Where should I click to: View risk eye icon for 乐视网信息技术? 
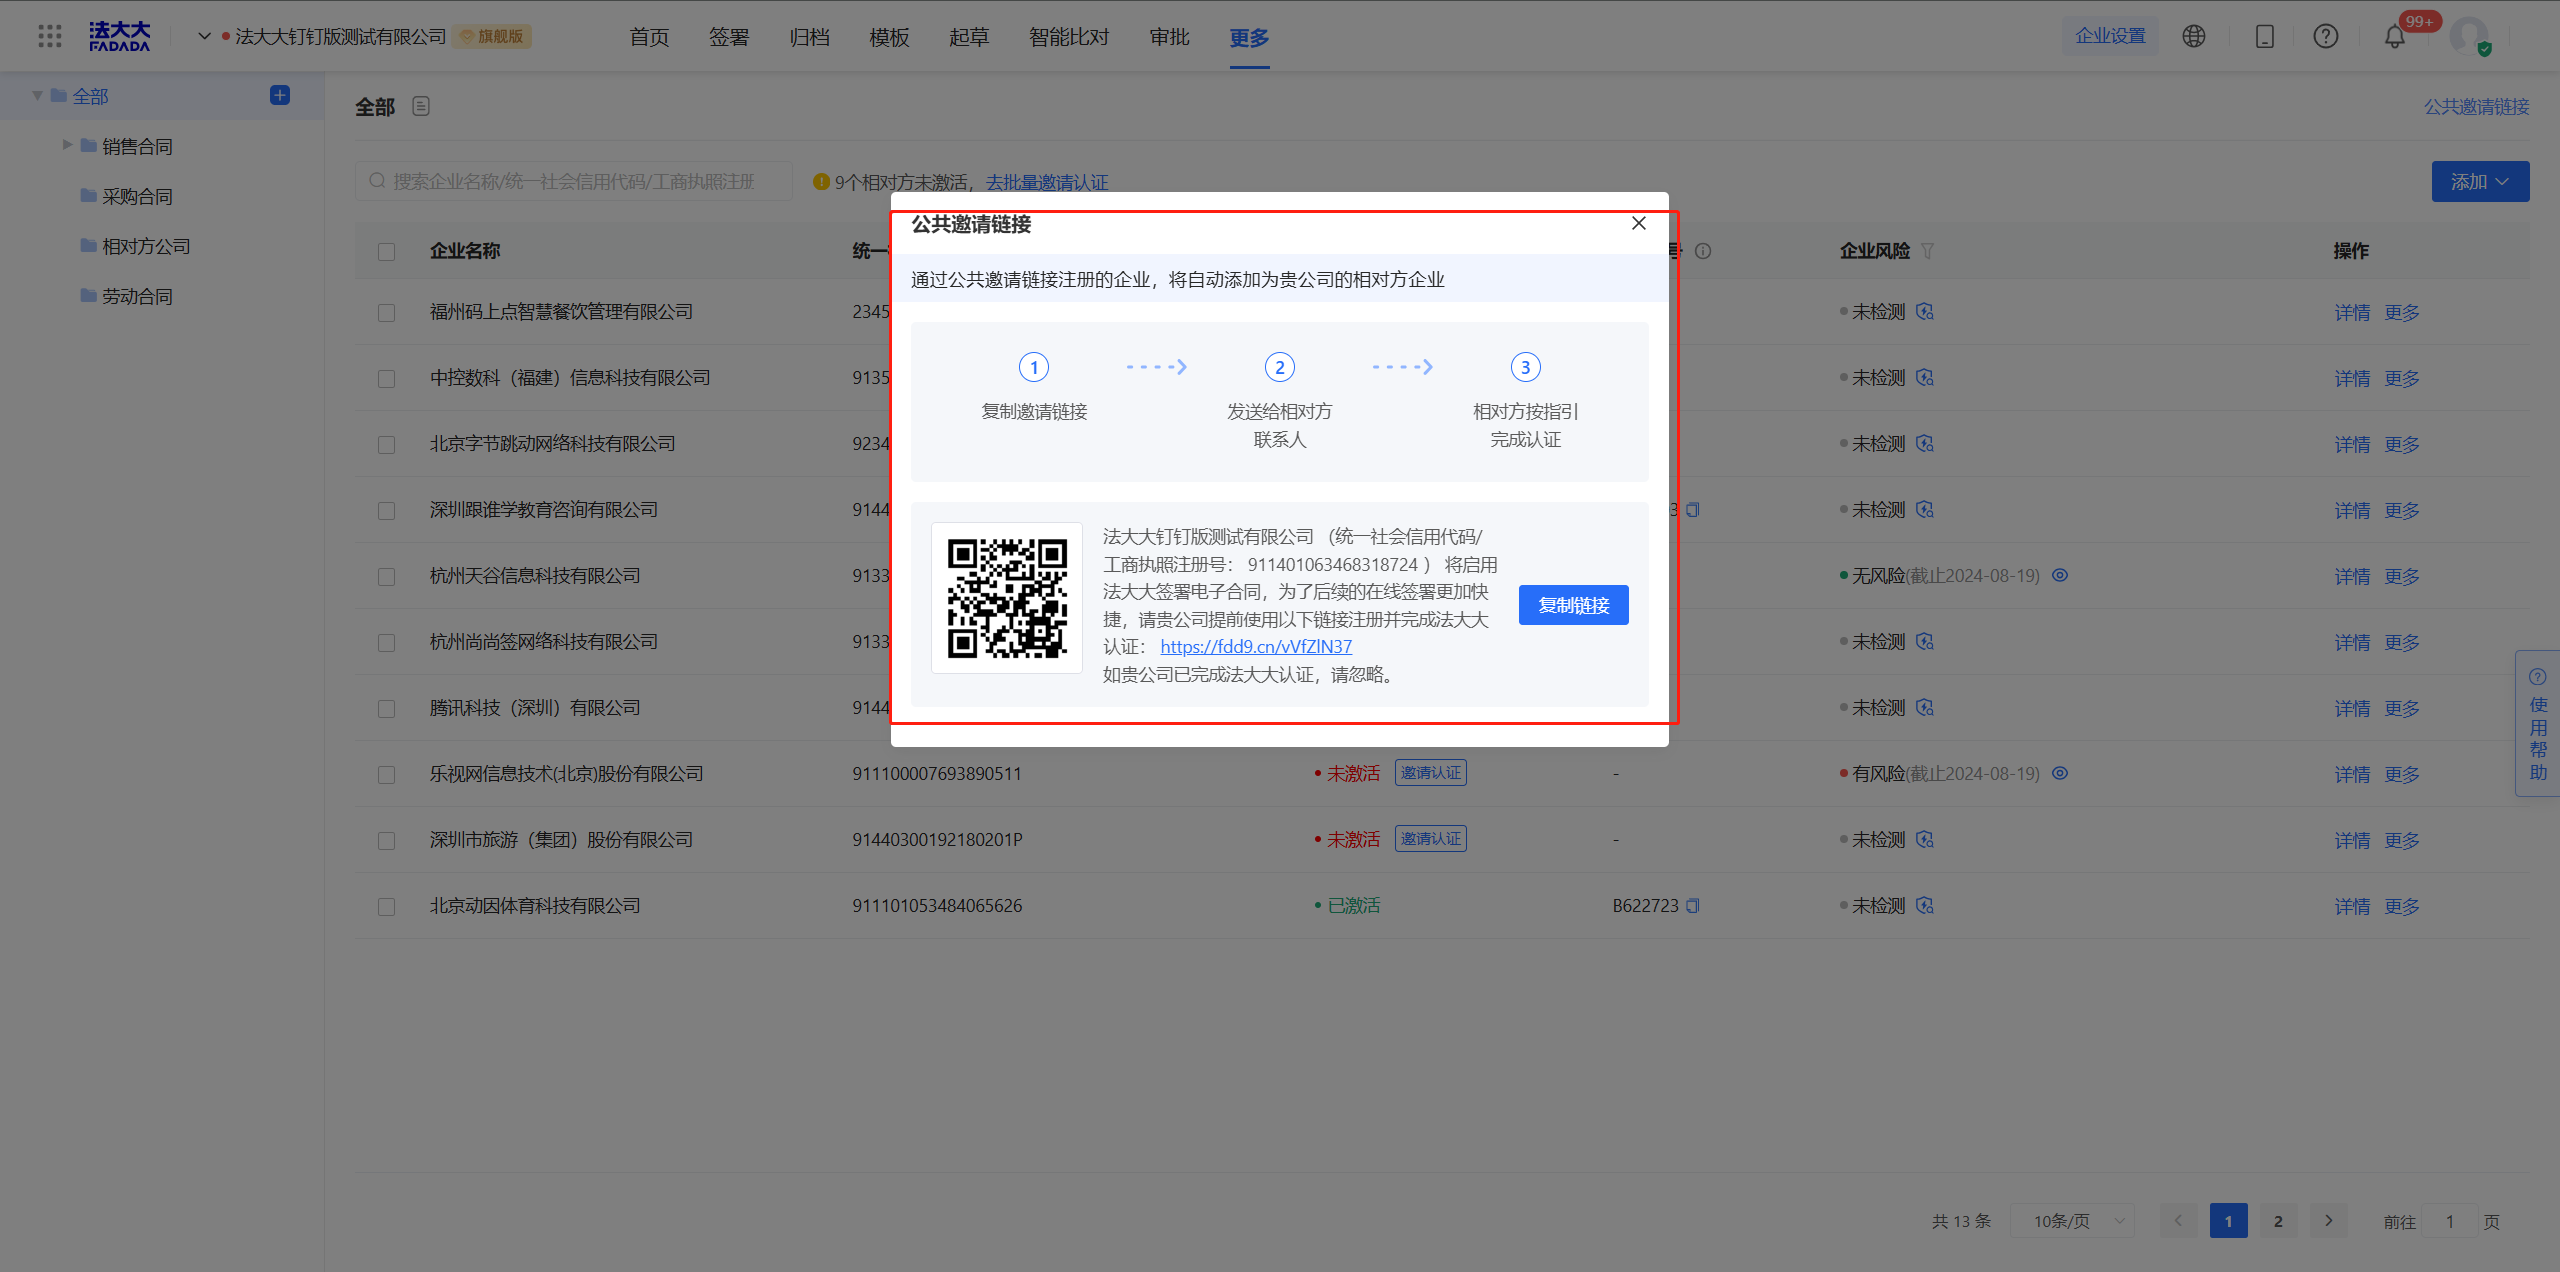(x=2060, y=773)
